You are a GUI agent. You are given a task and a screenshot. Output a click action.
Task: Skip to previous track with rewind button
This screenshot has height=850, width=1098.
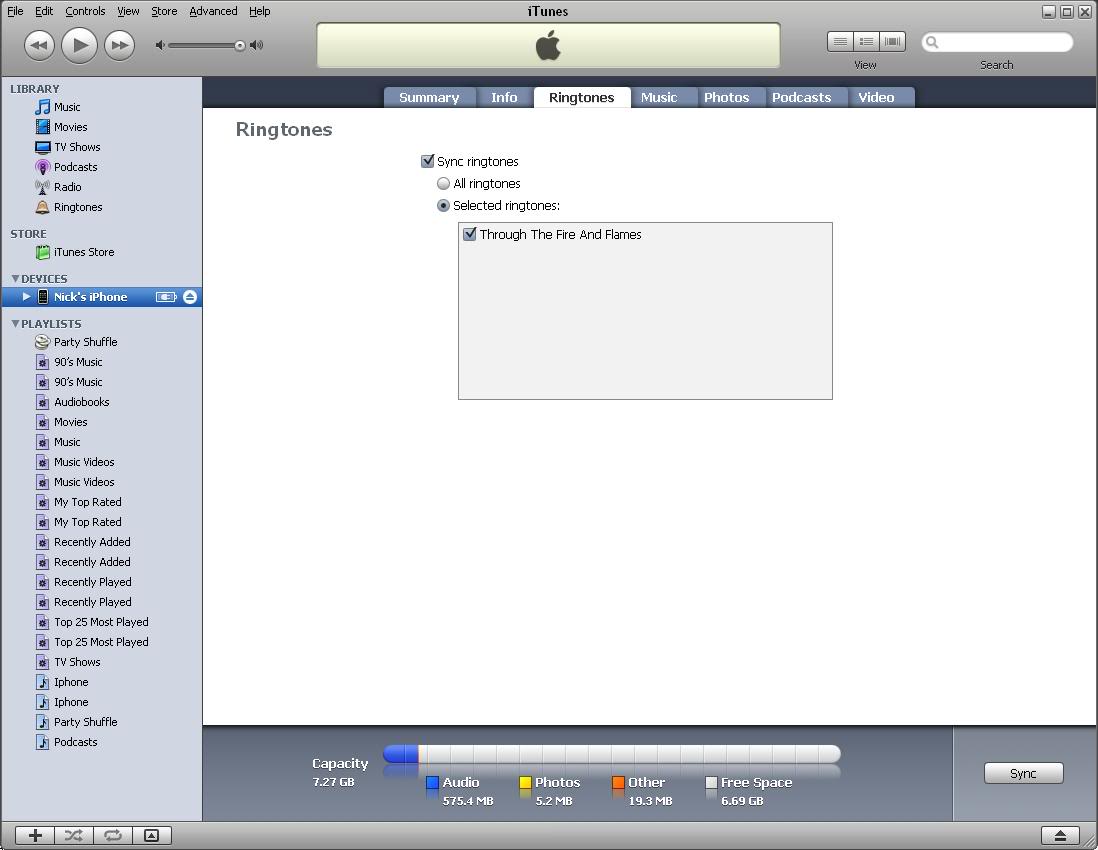click(x=39, y=46)
